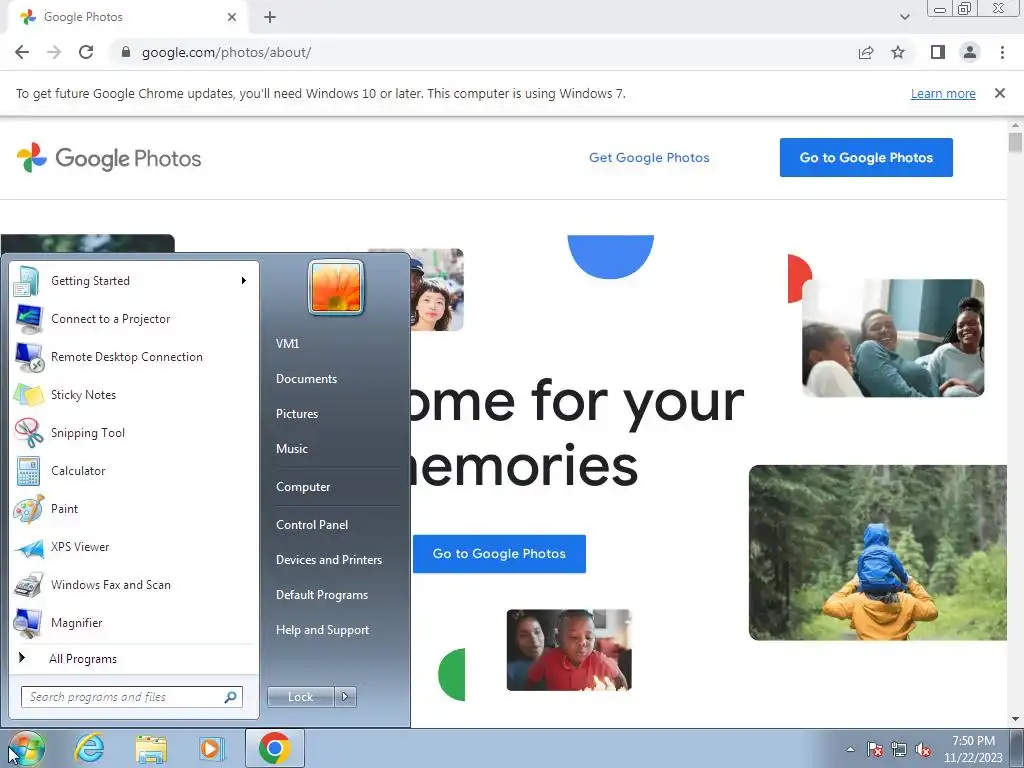
Task: Click the user account flower picture
Action: click(336, 287)
